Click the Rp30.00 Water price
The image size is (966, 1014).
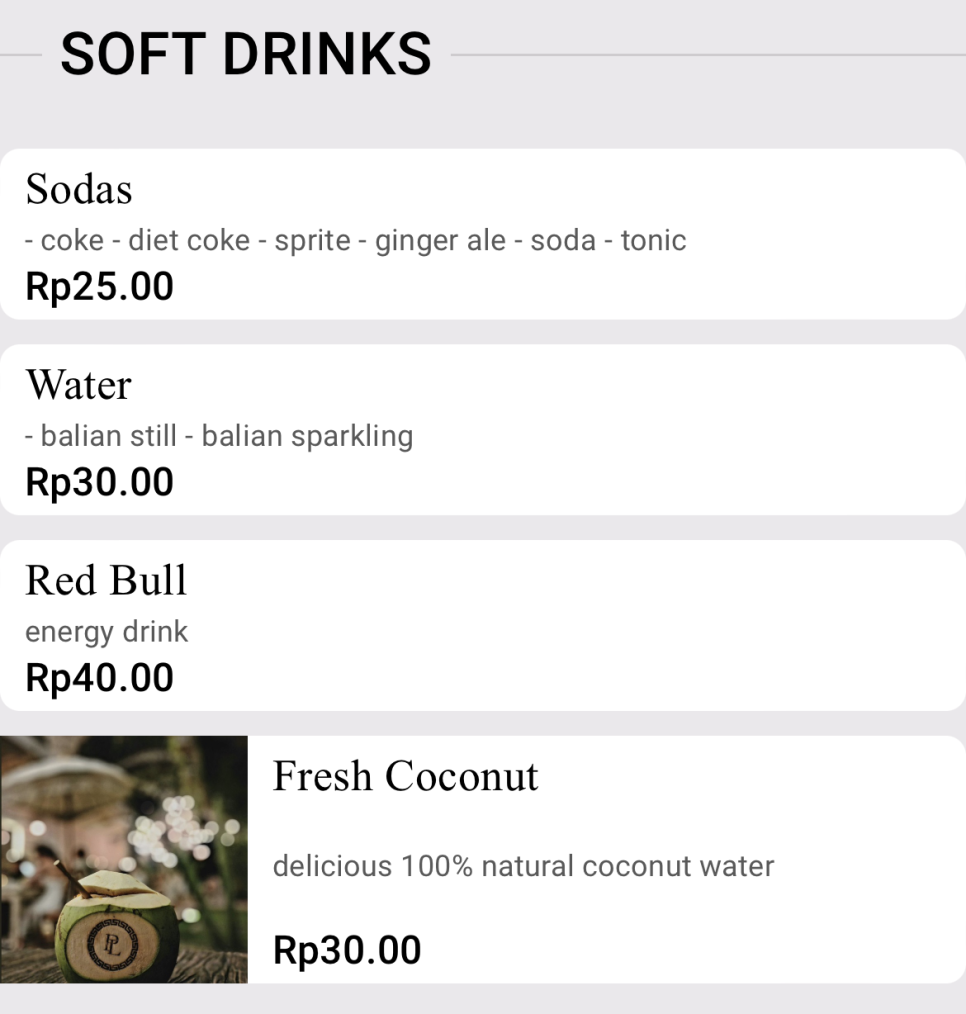point(100,482)
